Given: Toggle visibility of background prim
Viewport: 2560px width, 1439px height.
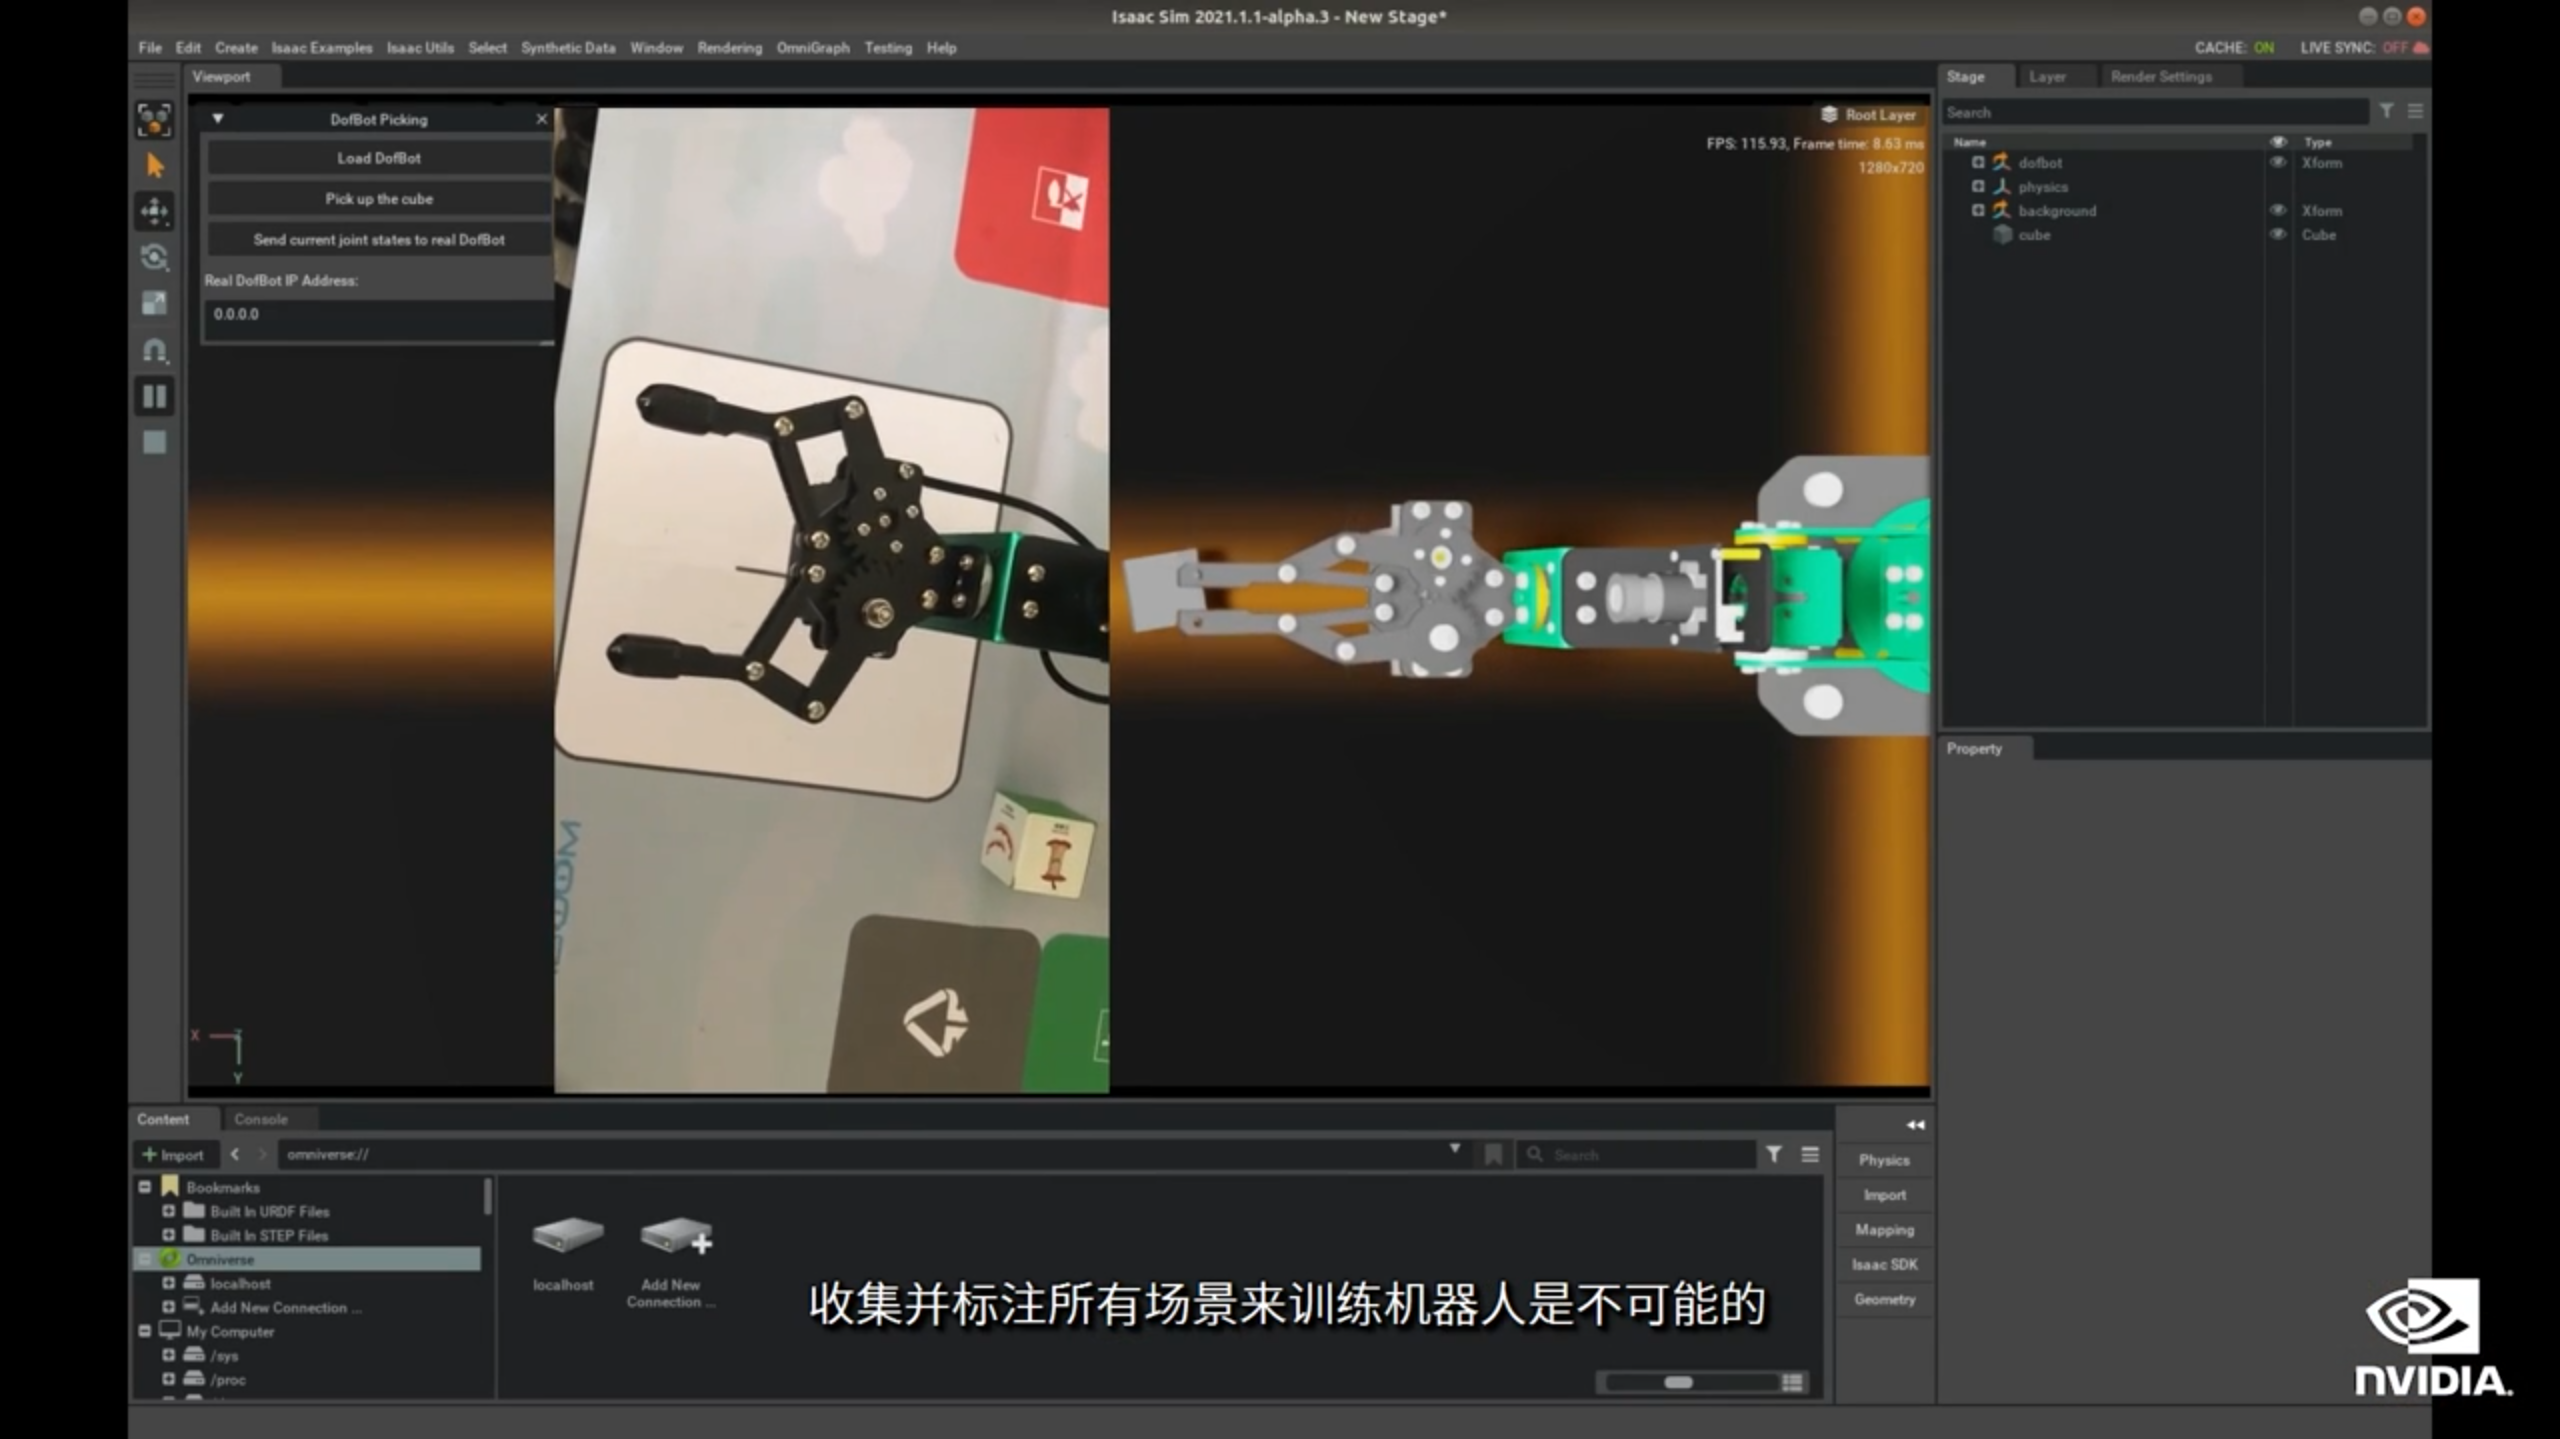Looking at the screenshot, I should (x=2278, y=211).
